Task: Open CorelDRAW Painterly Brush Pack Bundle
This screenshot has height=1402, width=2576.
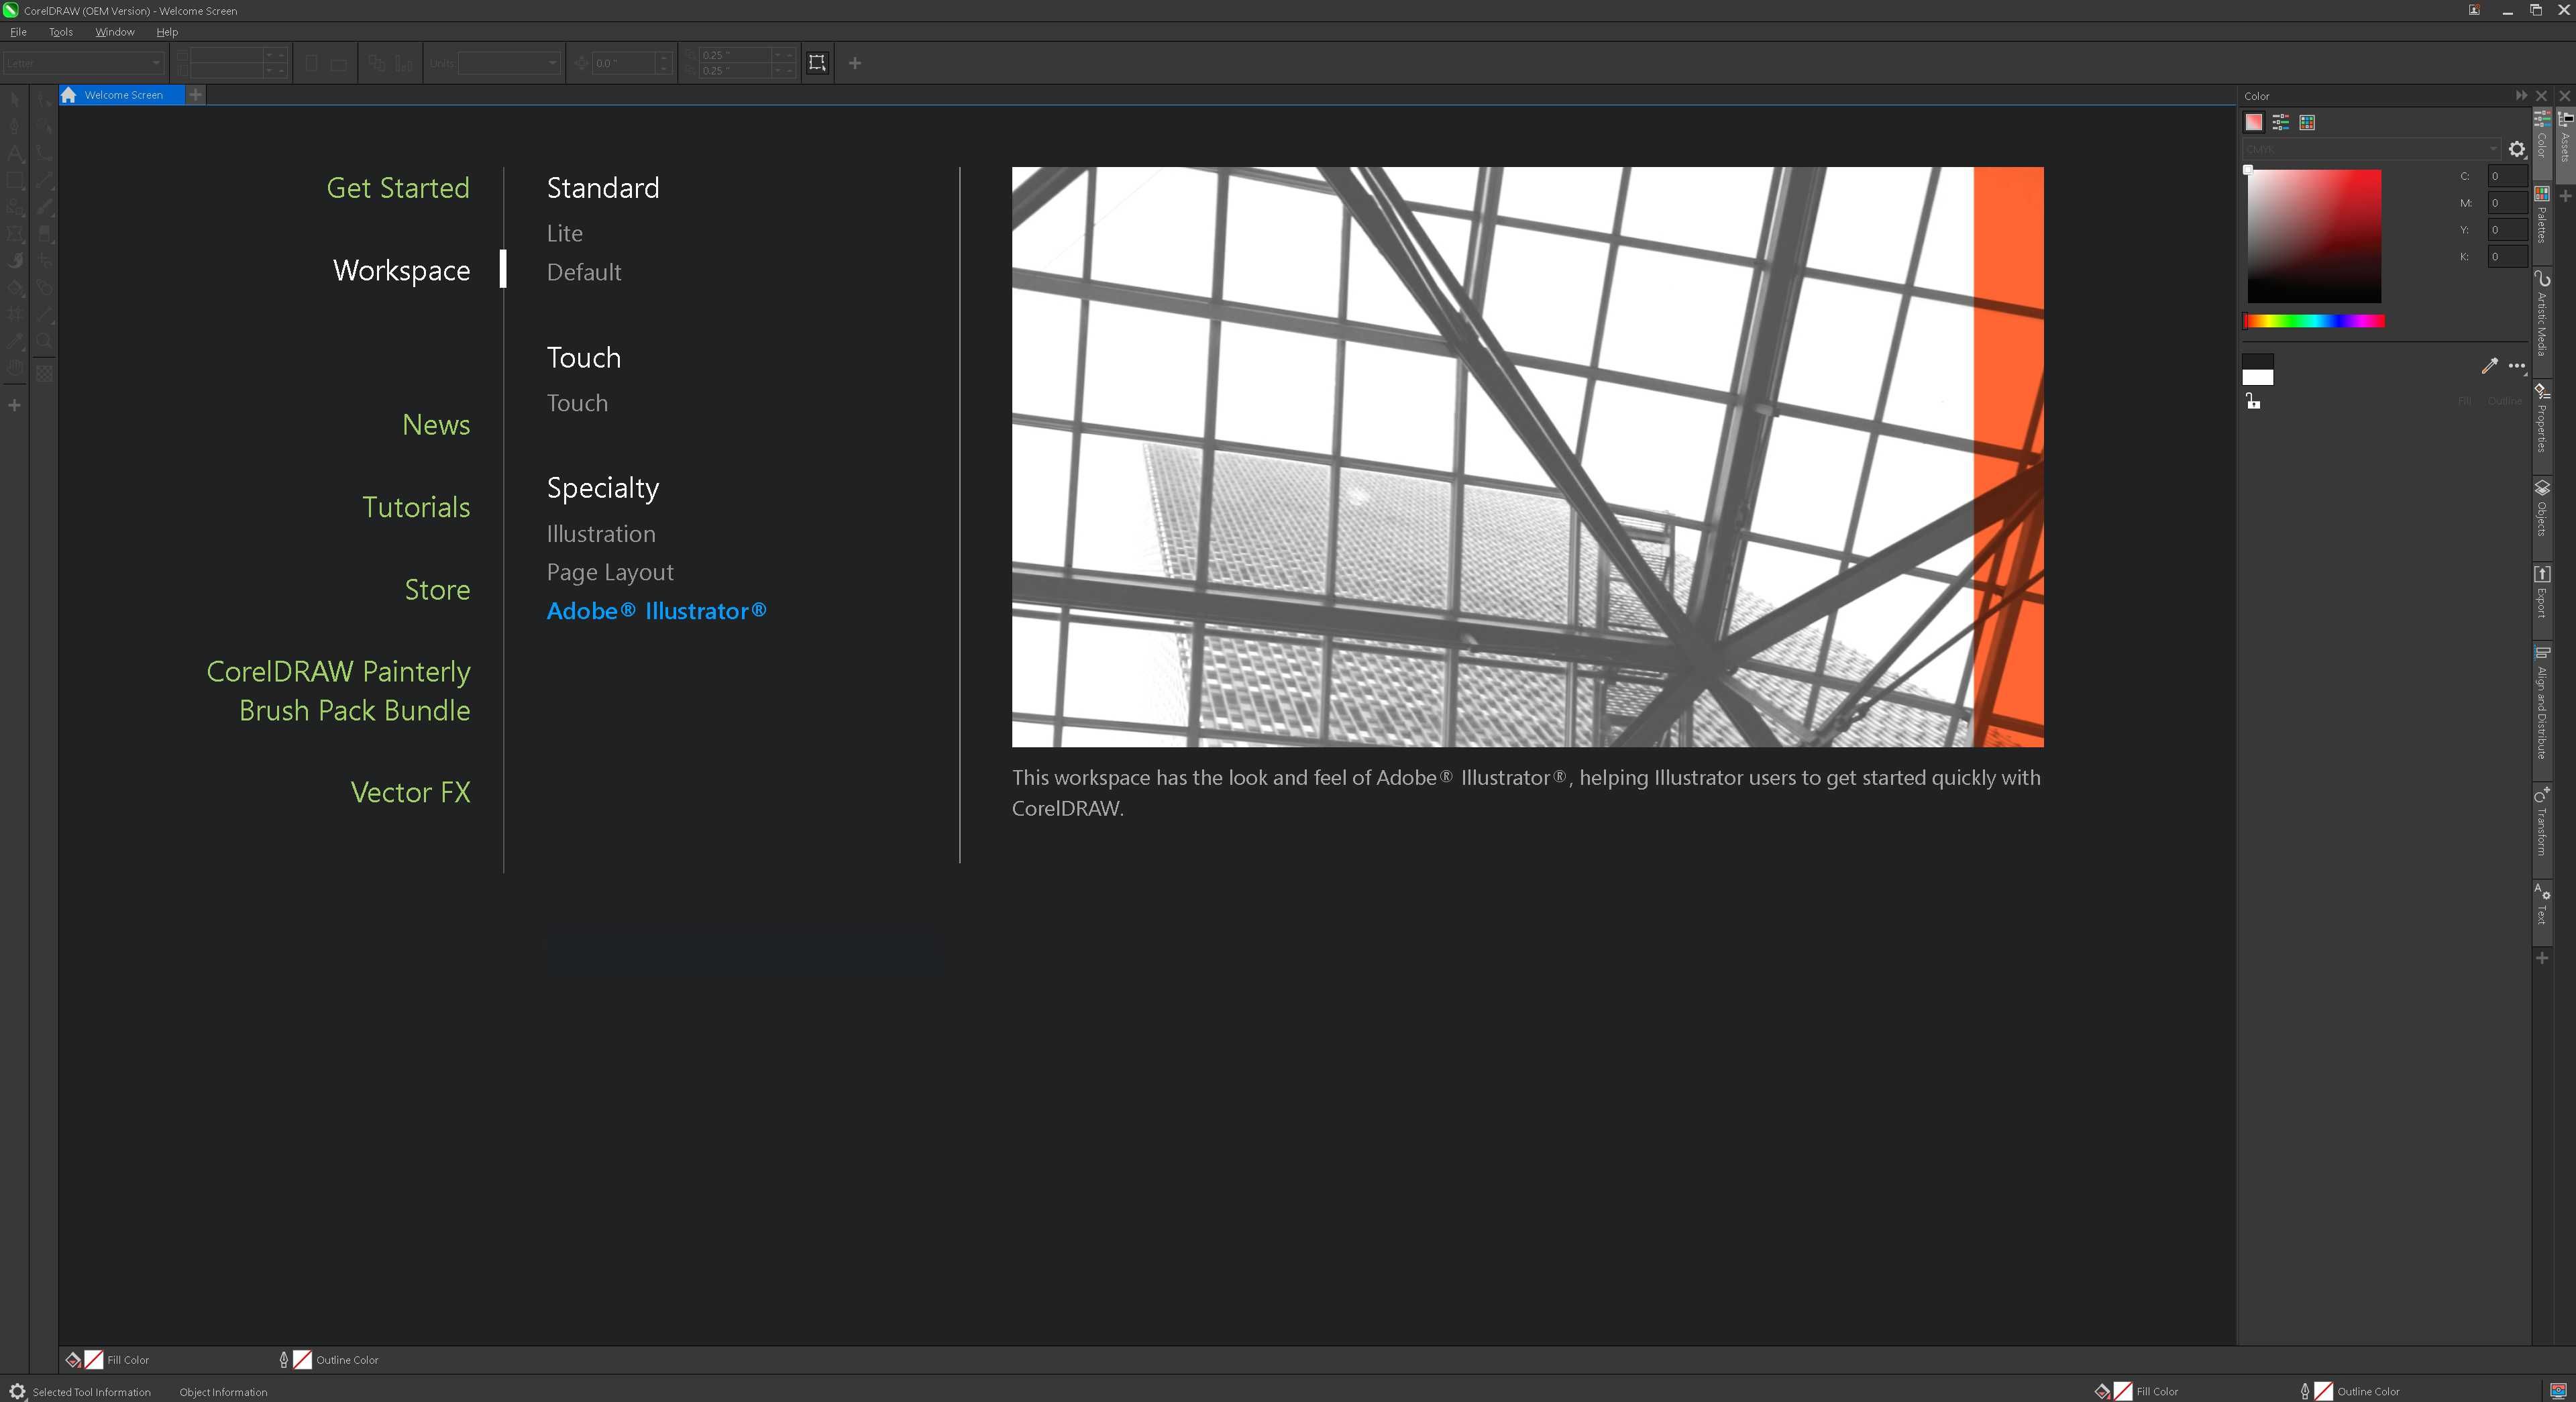Action: pyautogui.click(x=338, y=691)
